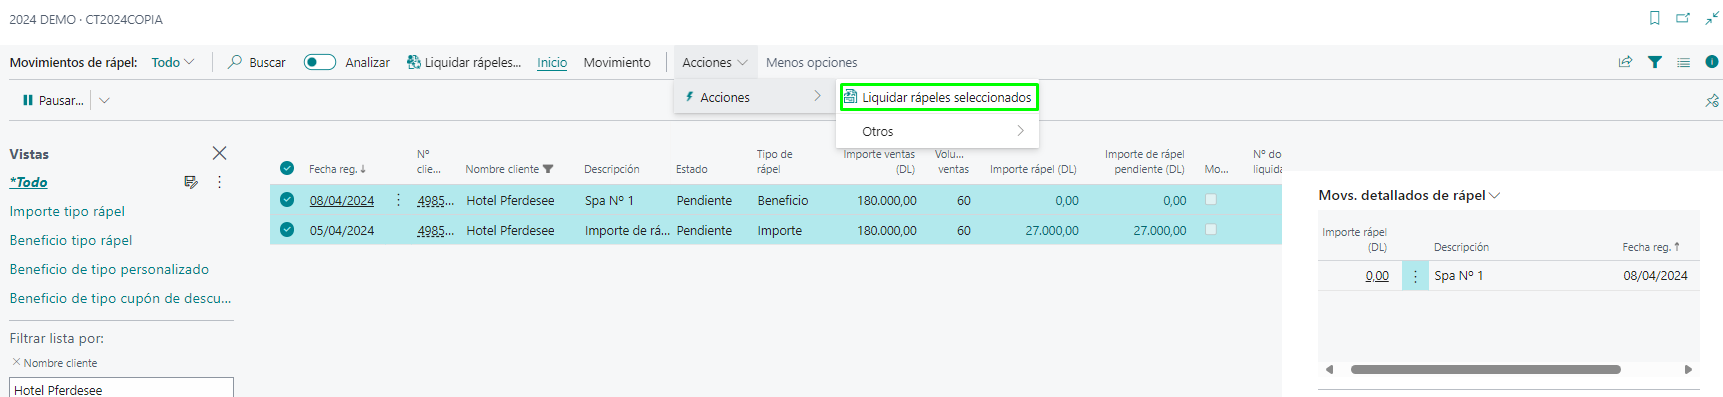Viewport: 1723px width, 397px height.
Task: Open three-dot options for Todo view
Action: click(219, 182)
